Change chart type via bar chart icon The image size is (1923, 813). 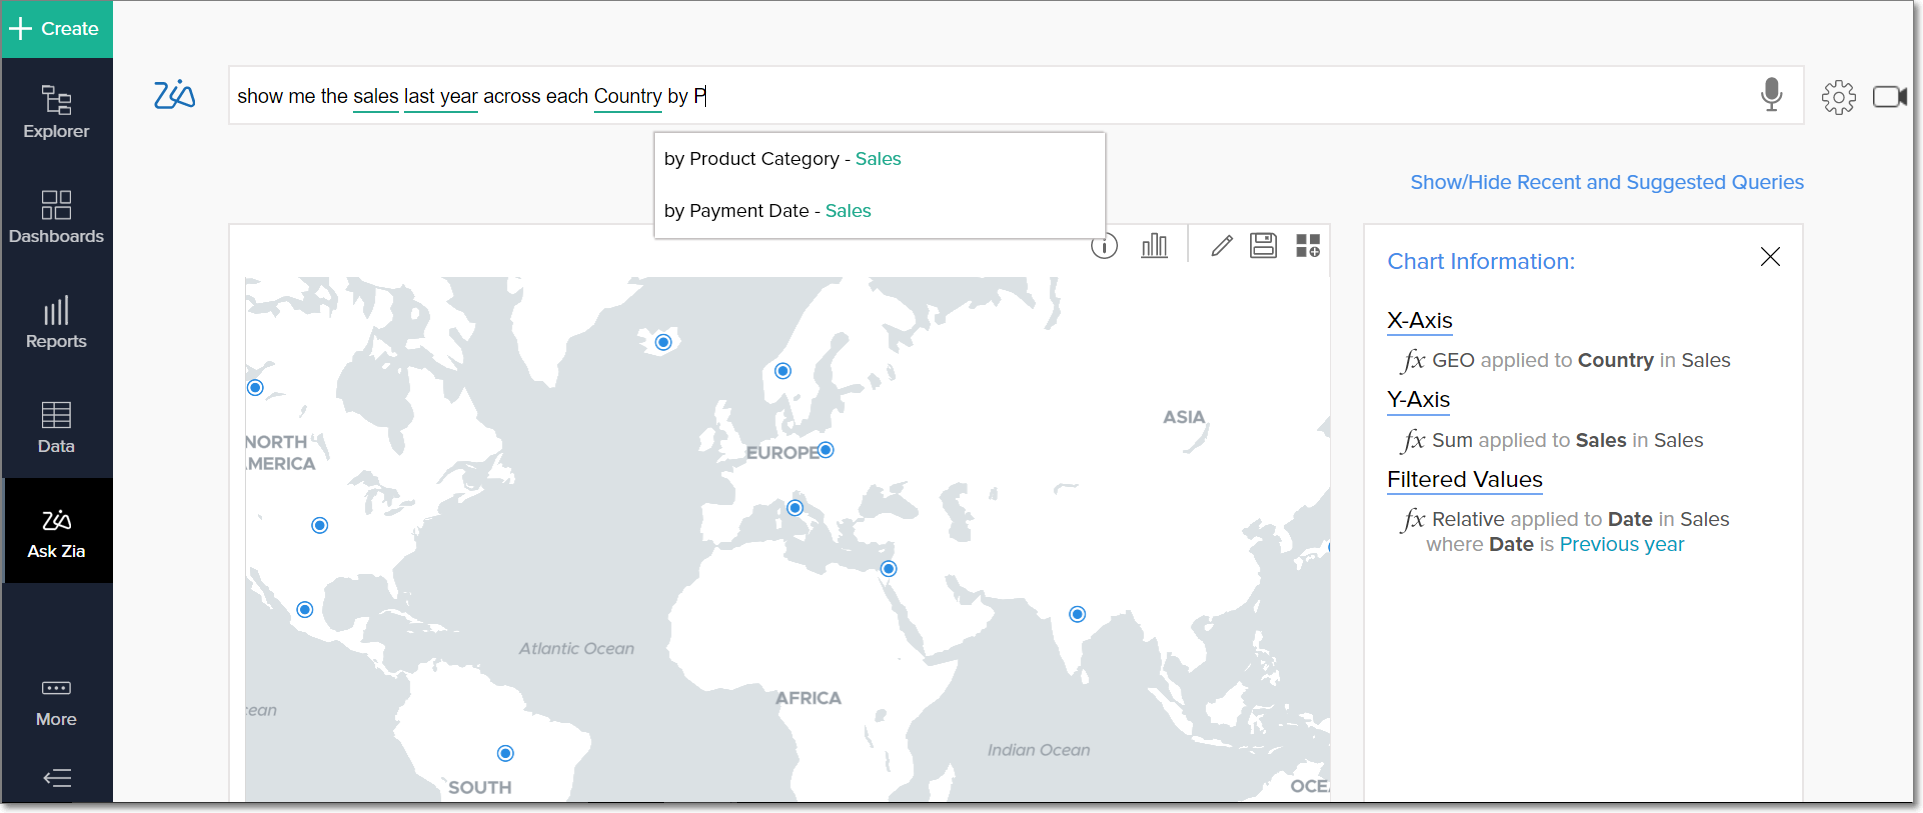[1154, 246]
